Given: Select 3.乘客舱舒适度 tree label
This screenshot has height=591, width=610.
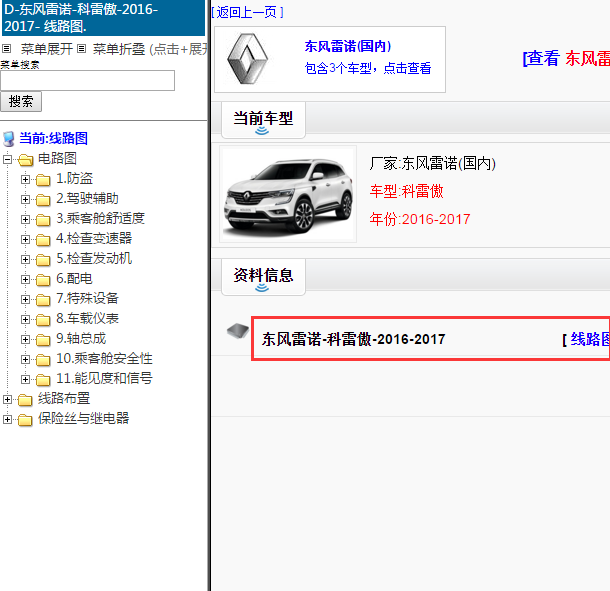Looking at the screenshot, I should [100, 219].
